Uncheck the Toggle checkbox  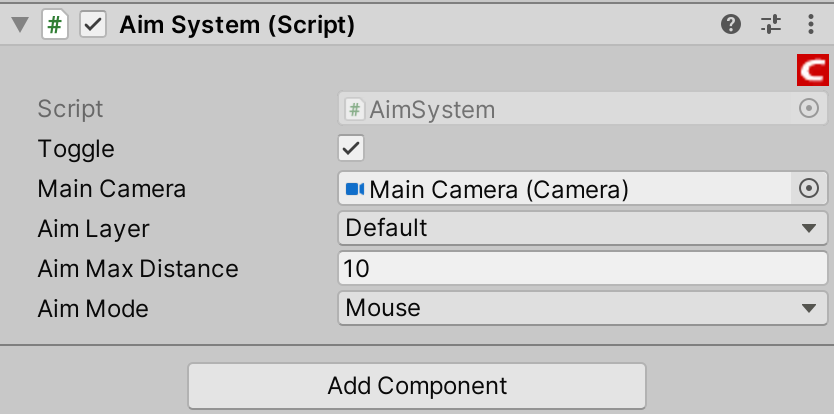(x=351, y=148)
